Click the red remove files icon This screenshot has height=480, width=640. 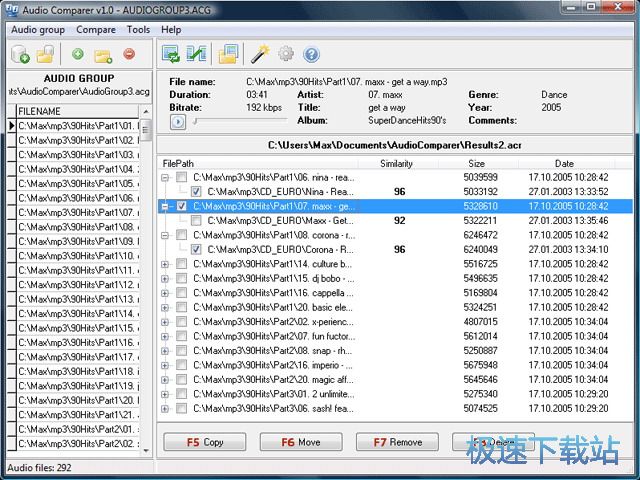point(129,54)
